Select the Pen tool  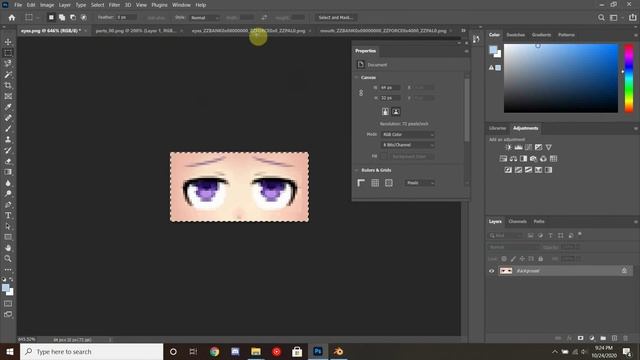(x=8, y=204)
